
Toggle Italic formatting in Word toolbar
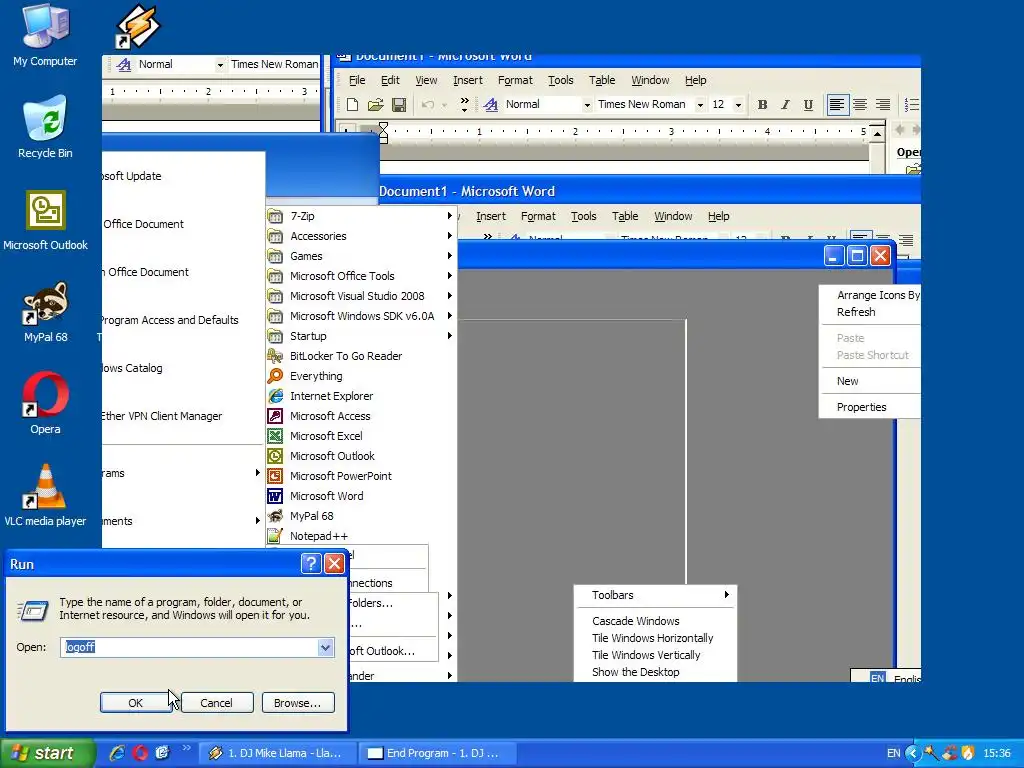tap(786, 104)
